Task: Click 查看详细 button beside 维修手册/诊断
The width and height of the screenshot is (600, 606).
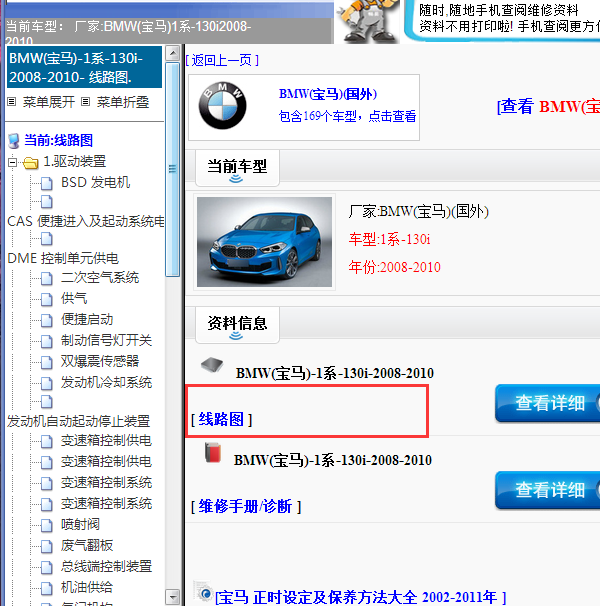Action: [547, 490]
